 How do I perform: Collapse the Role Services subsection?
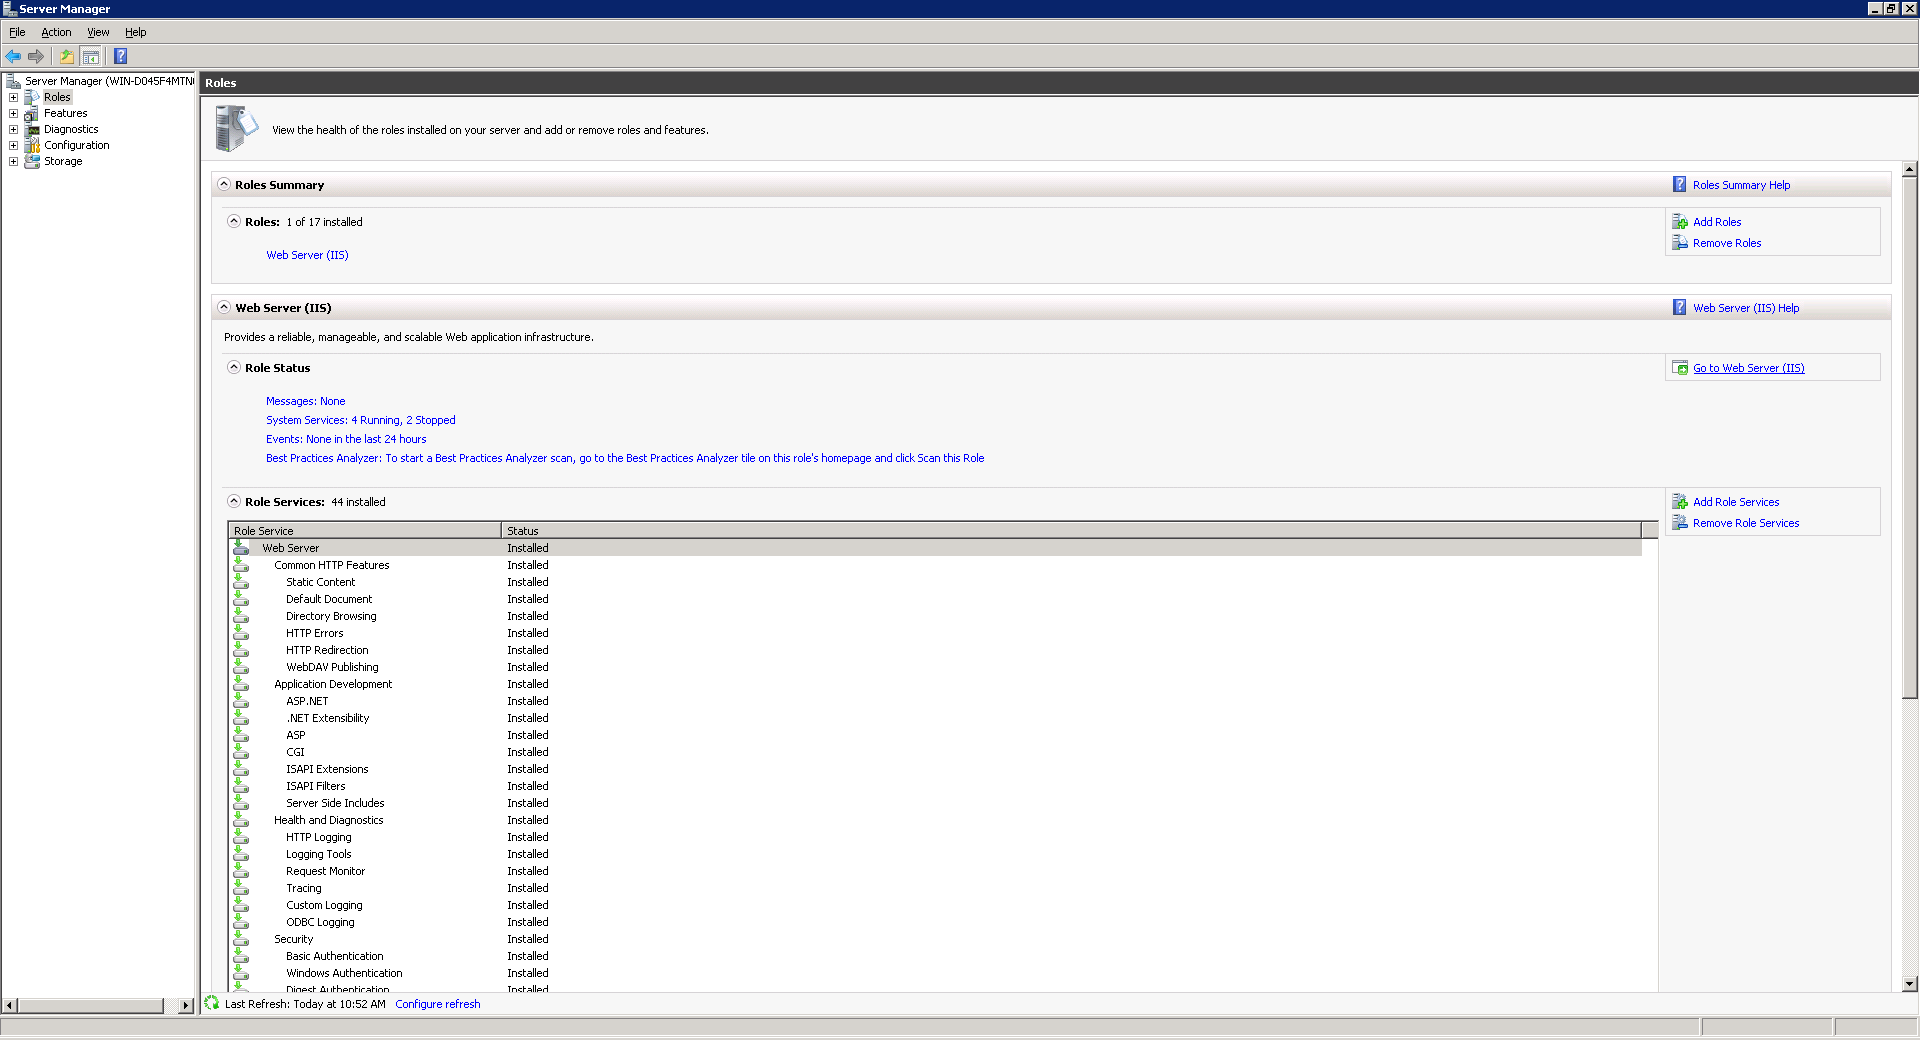pos(234,501)
